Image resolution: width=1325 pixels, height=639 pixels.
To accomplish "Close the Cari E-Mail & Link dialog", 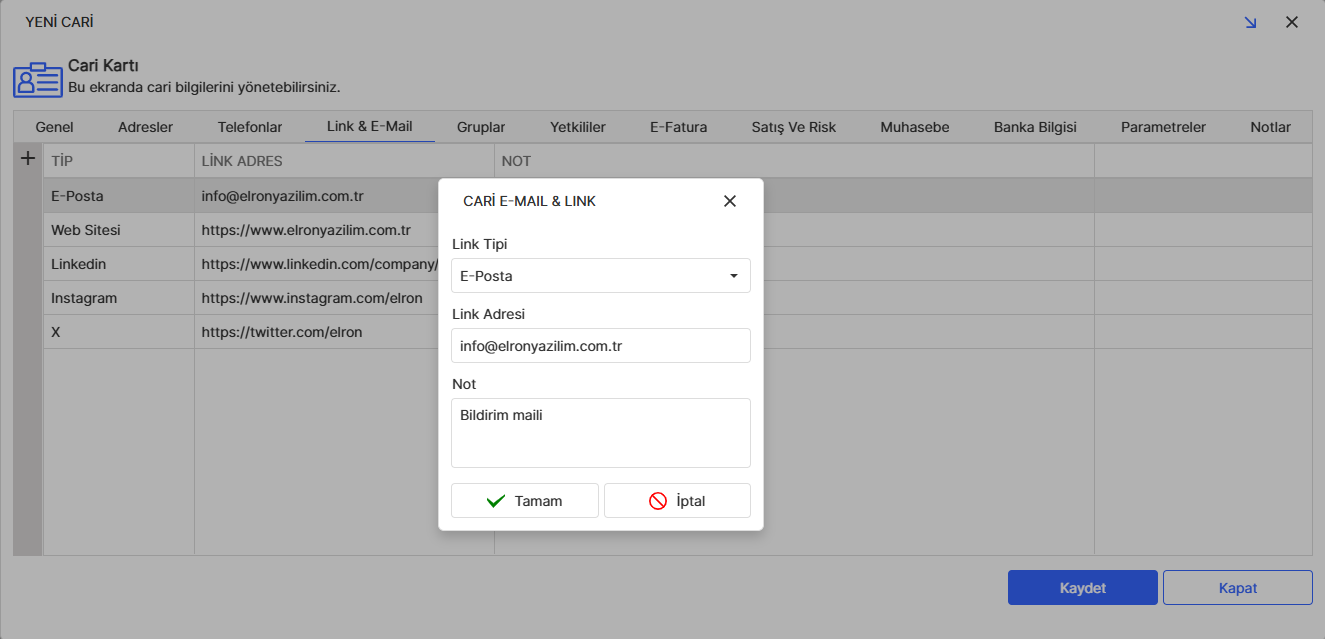I will tap(729, 201).
